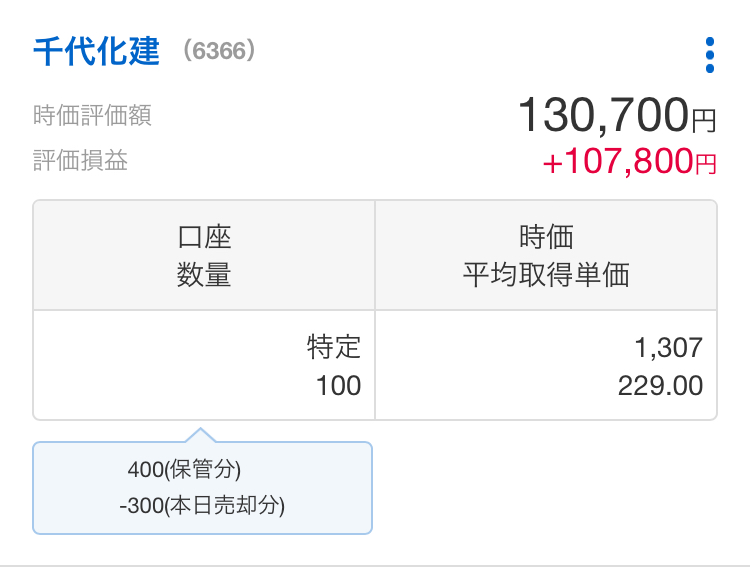This screenshot has width=750, height=567.
Task: Click the 円 unit beside 130,700
Action: 704,122
